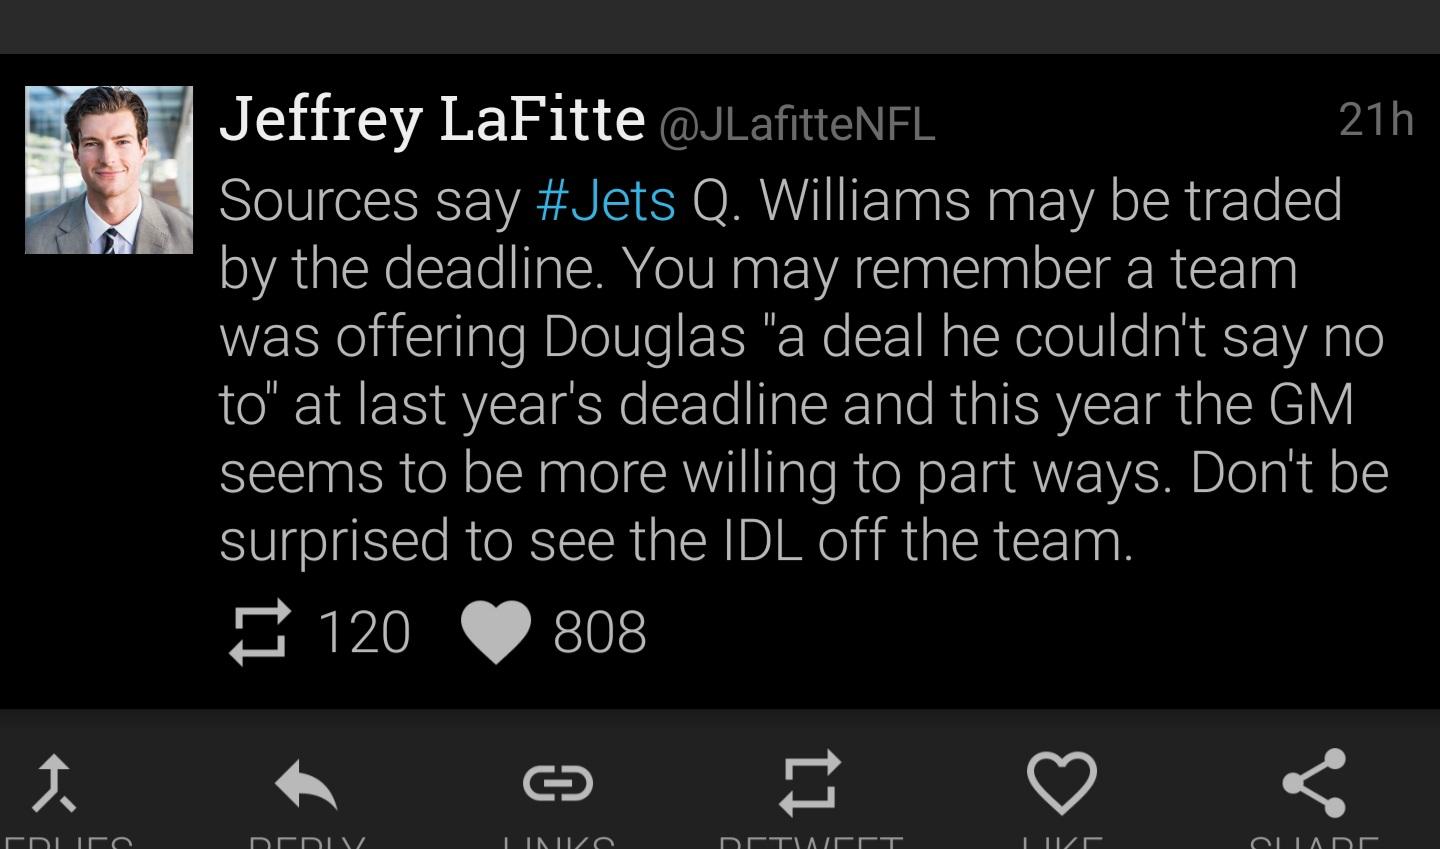1440x849 pixels.
Task: Open the Jeffrey LaFitte display name
Action: pos(432,119)
